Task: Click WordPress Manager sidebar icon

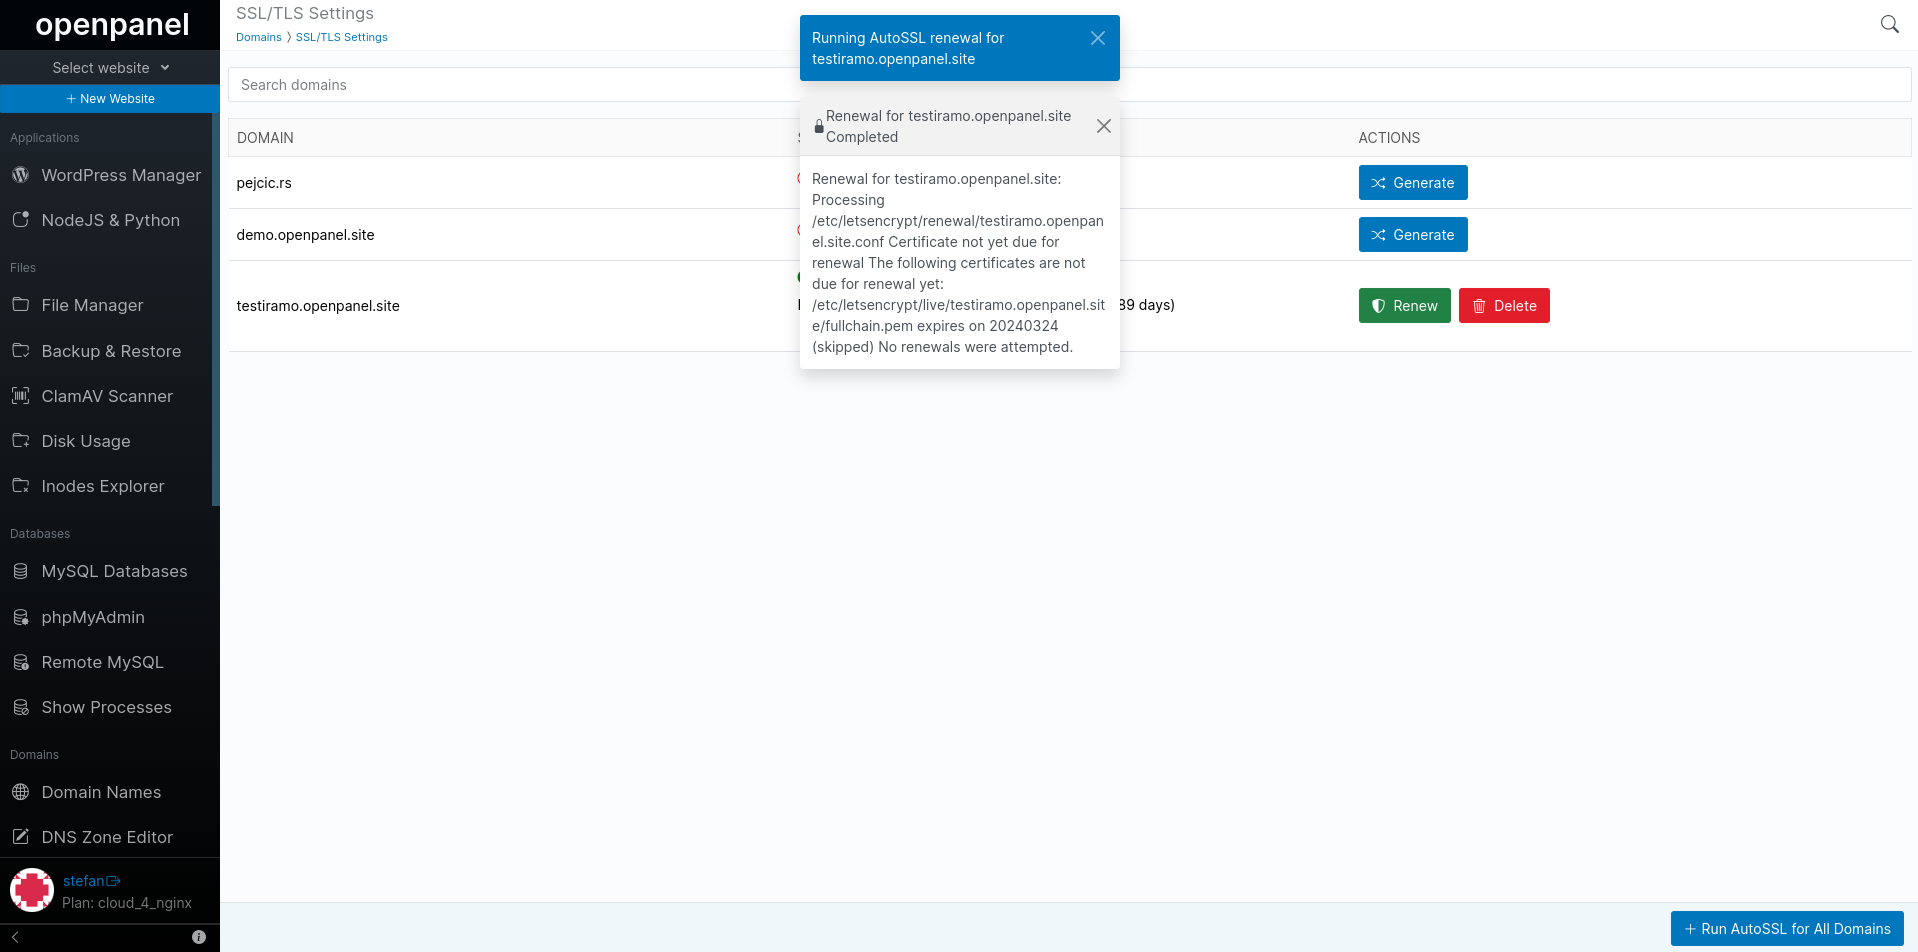Action: 20,175
